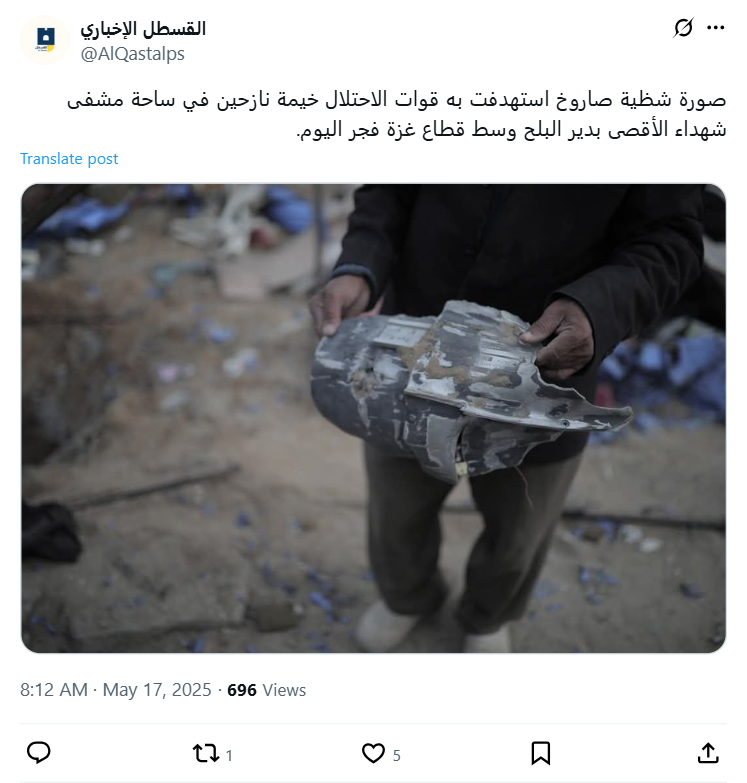Like the post with the heart icon
Screen dimensions: 747x783
pyautogui.click(x=373, y=753)
